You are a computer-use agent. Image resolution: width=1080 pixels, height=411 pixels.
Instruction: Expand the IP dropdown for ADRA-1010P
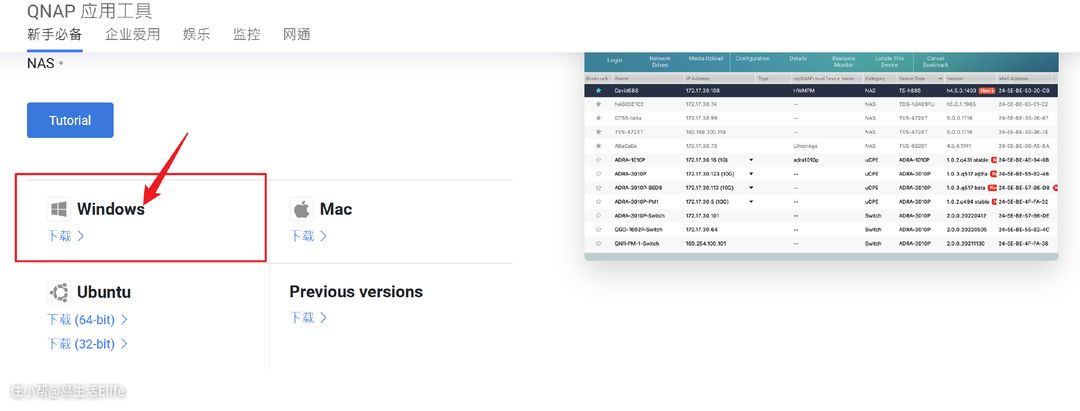pyautogui.click(x=751, y=159)
